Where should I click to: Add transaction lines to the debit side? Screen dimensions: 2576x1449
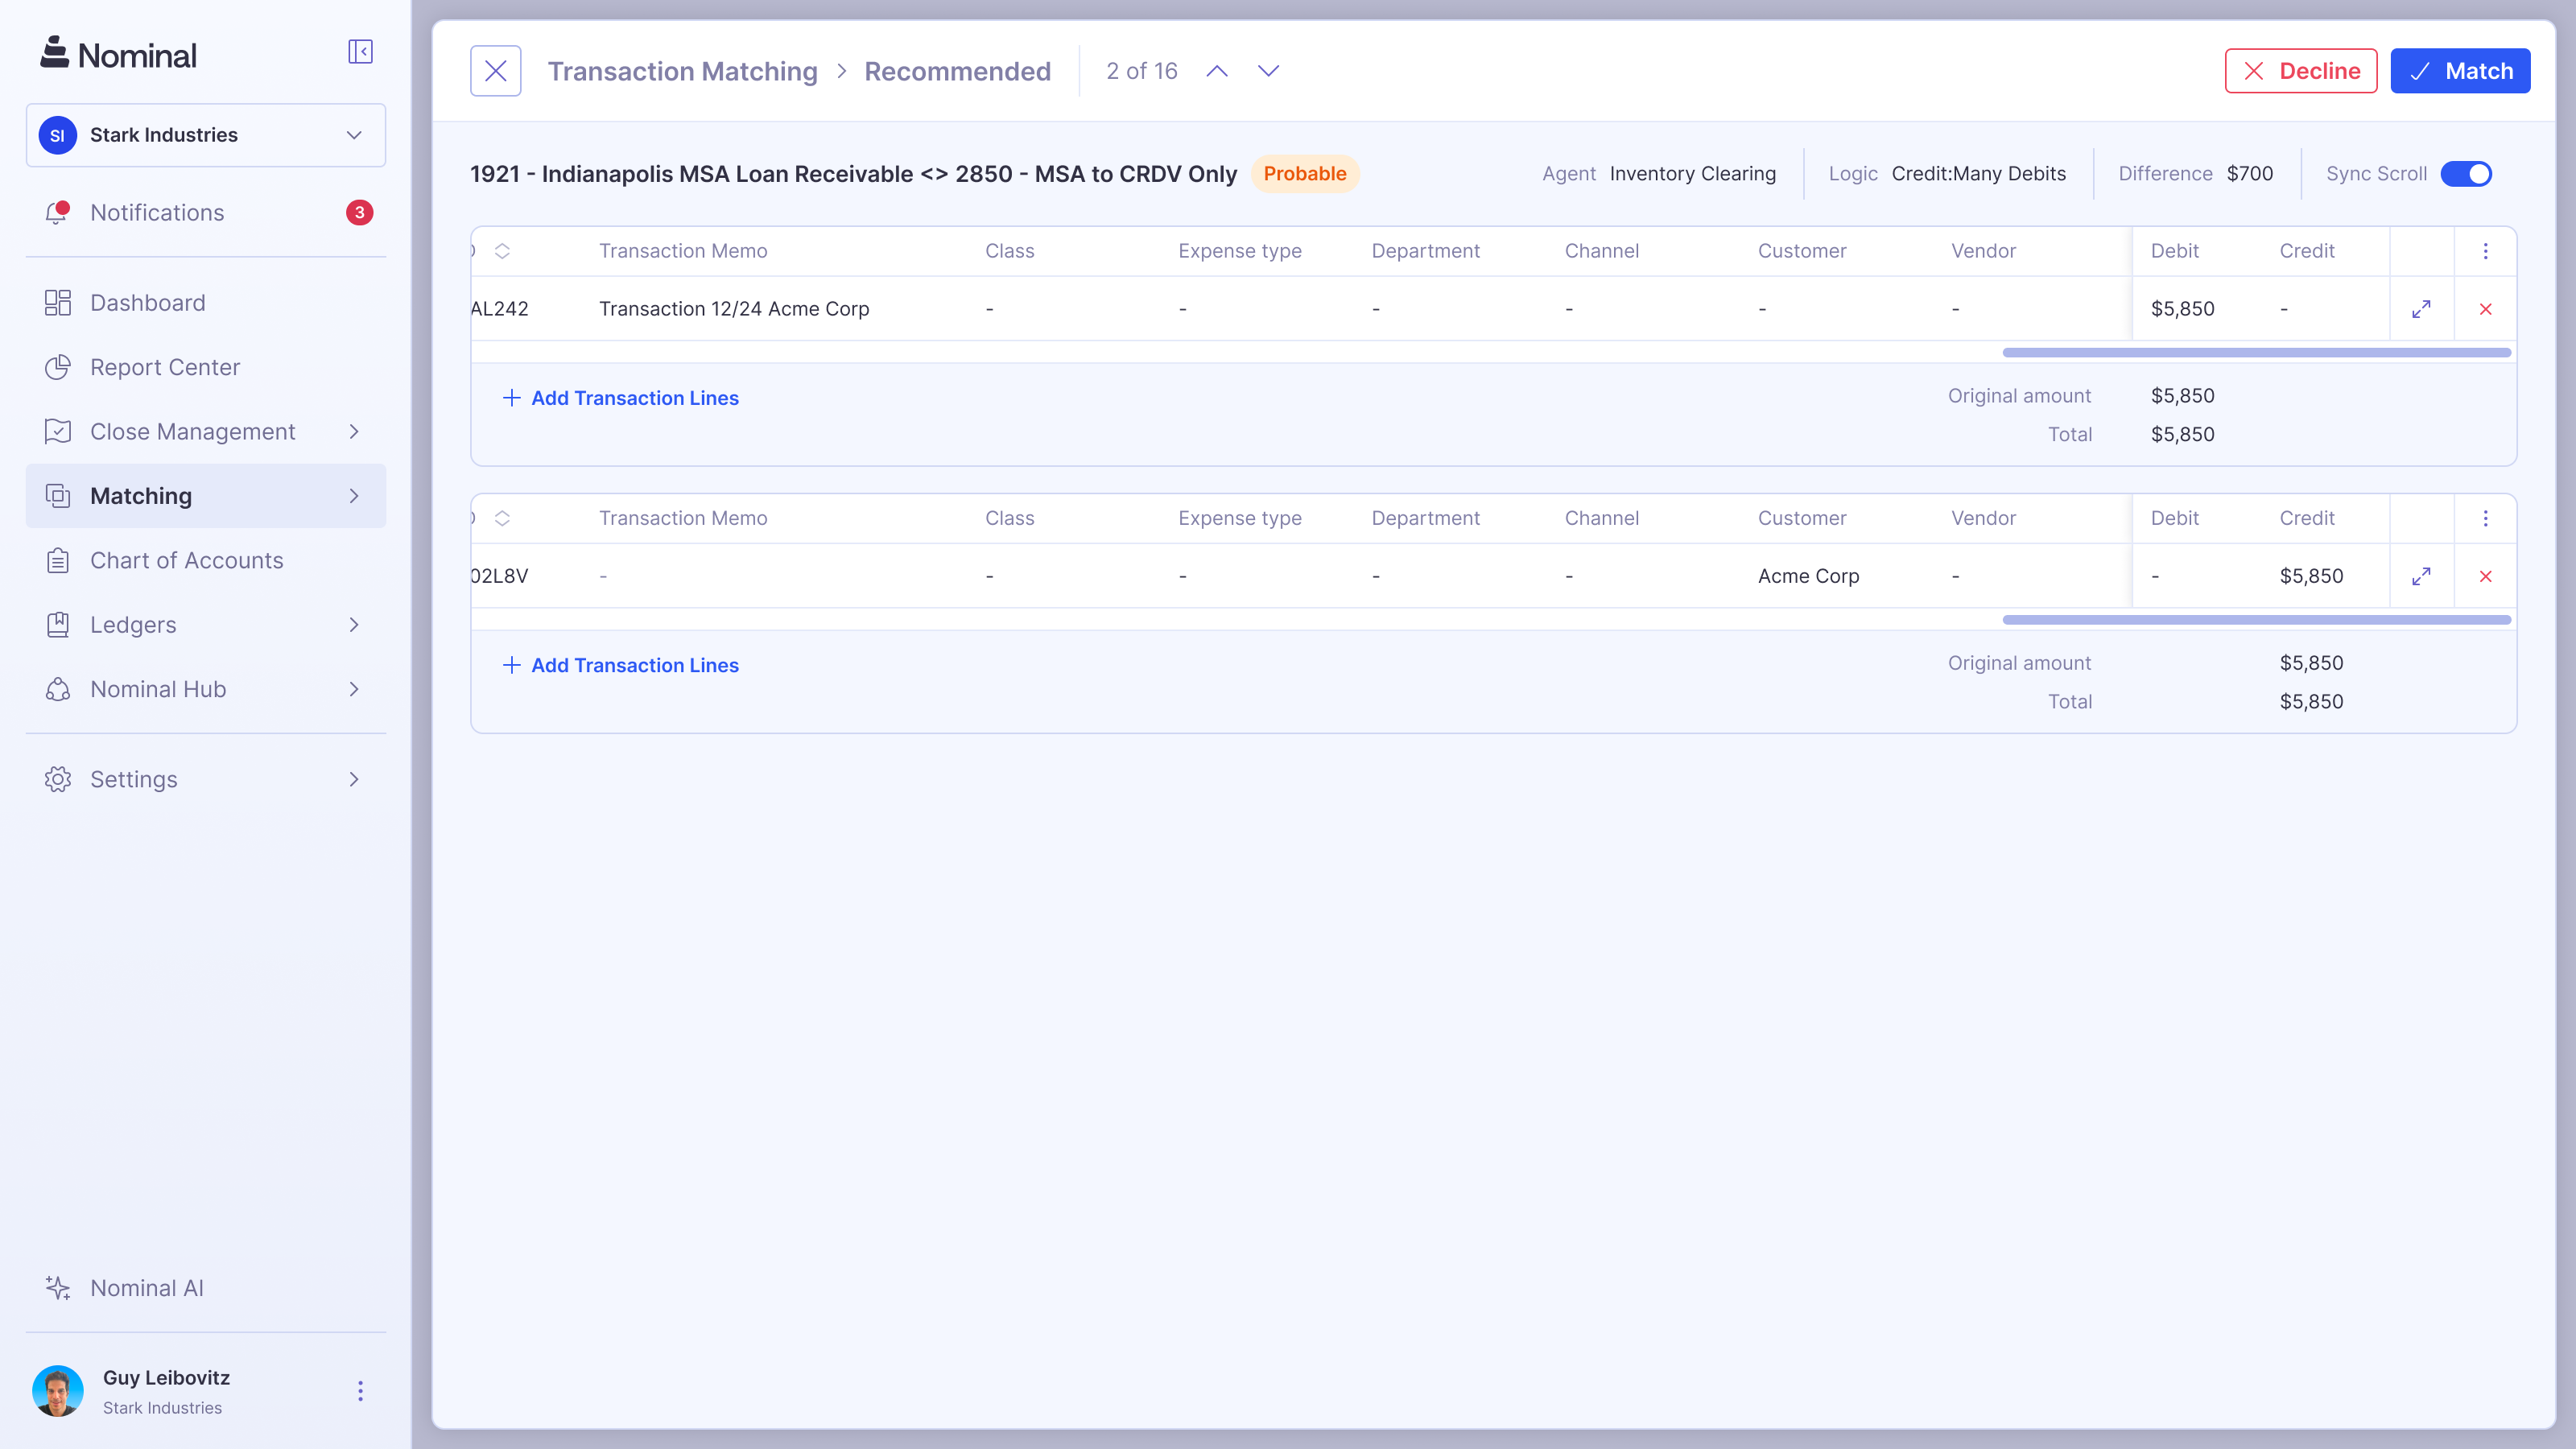[x=620, y=398]
